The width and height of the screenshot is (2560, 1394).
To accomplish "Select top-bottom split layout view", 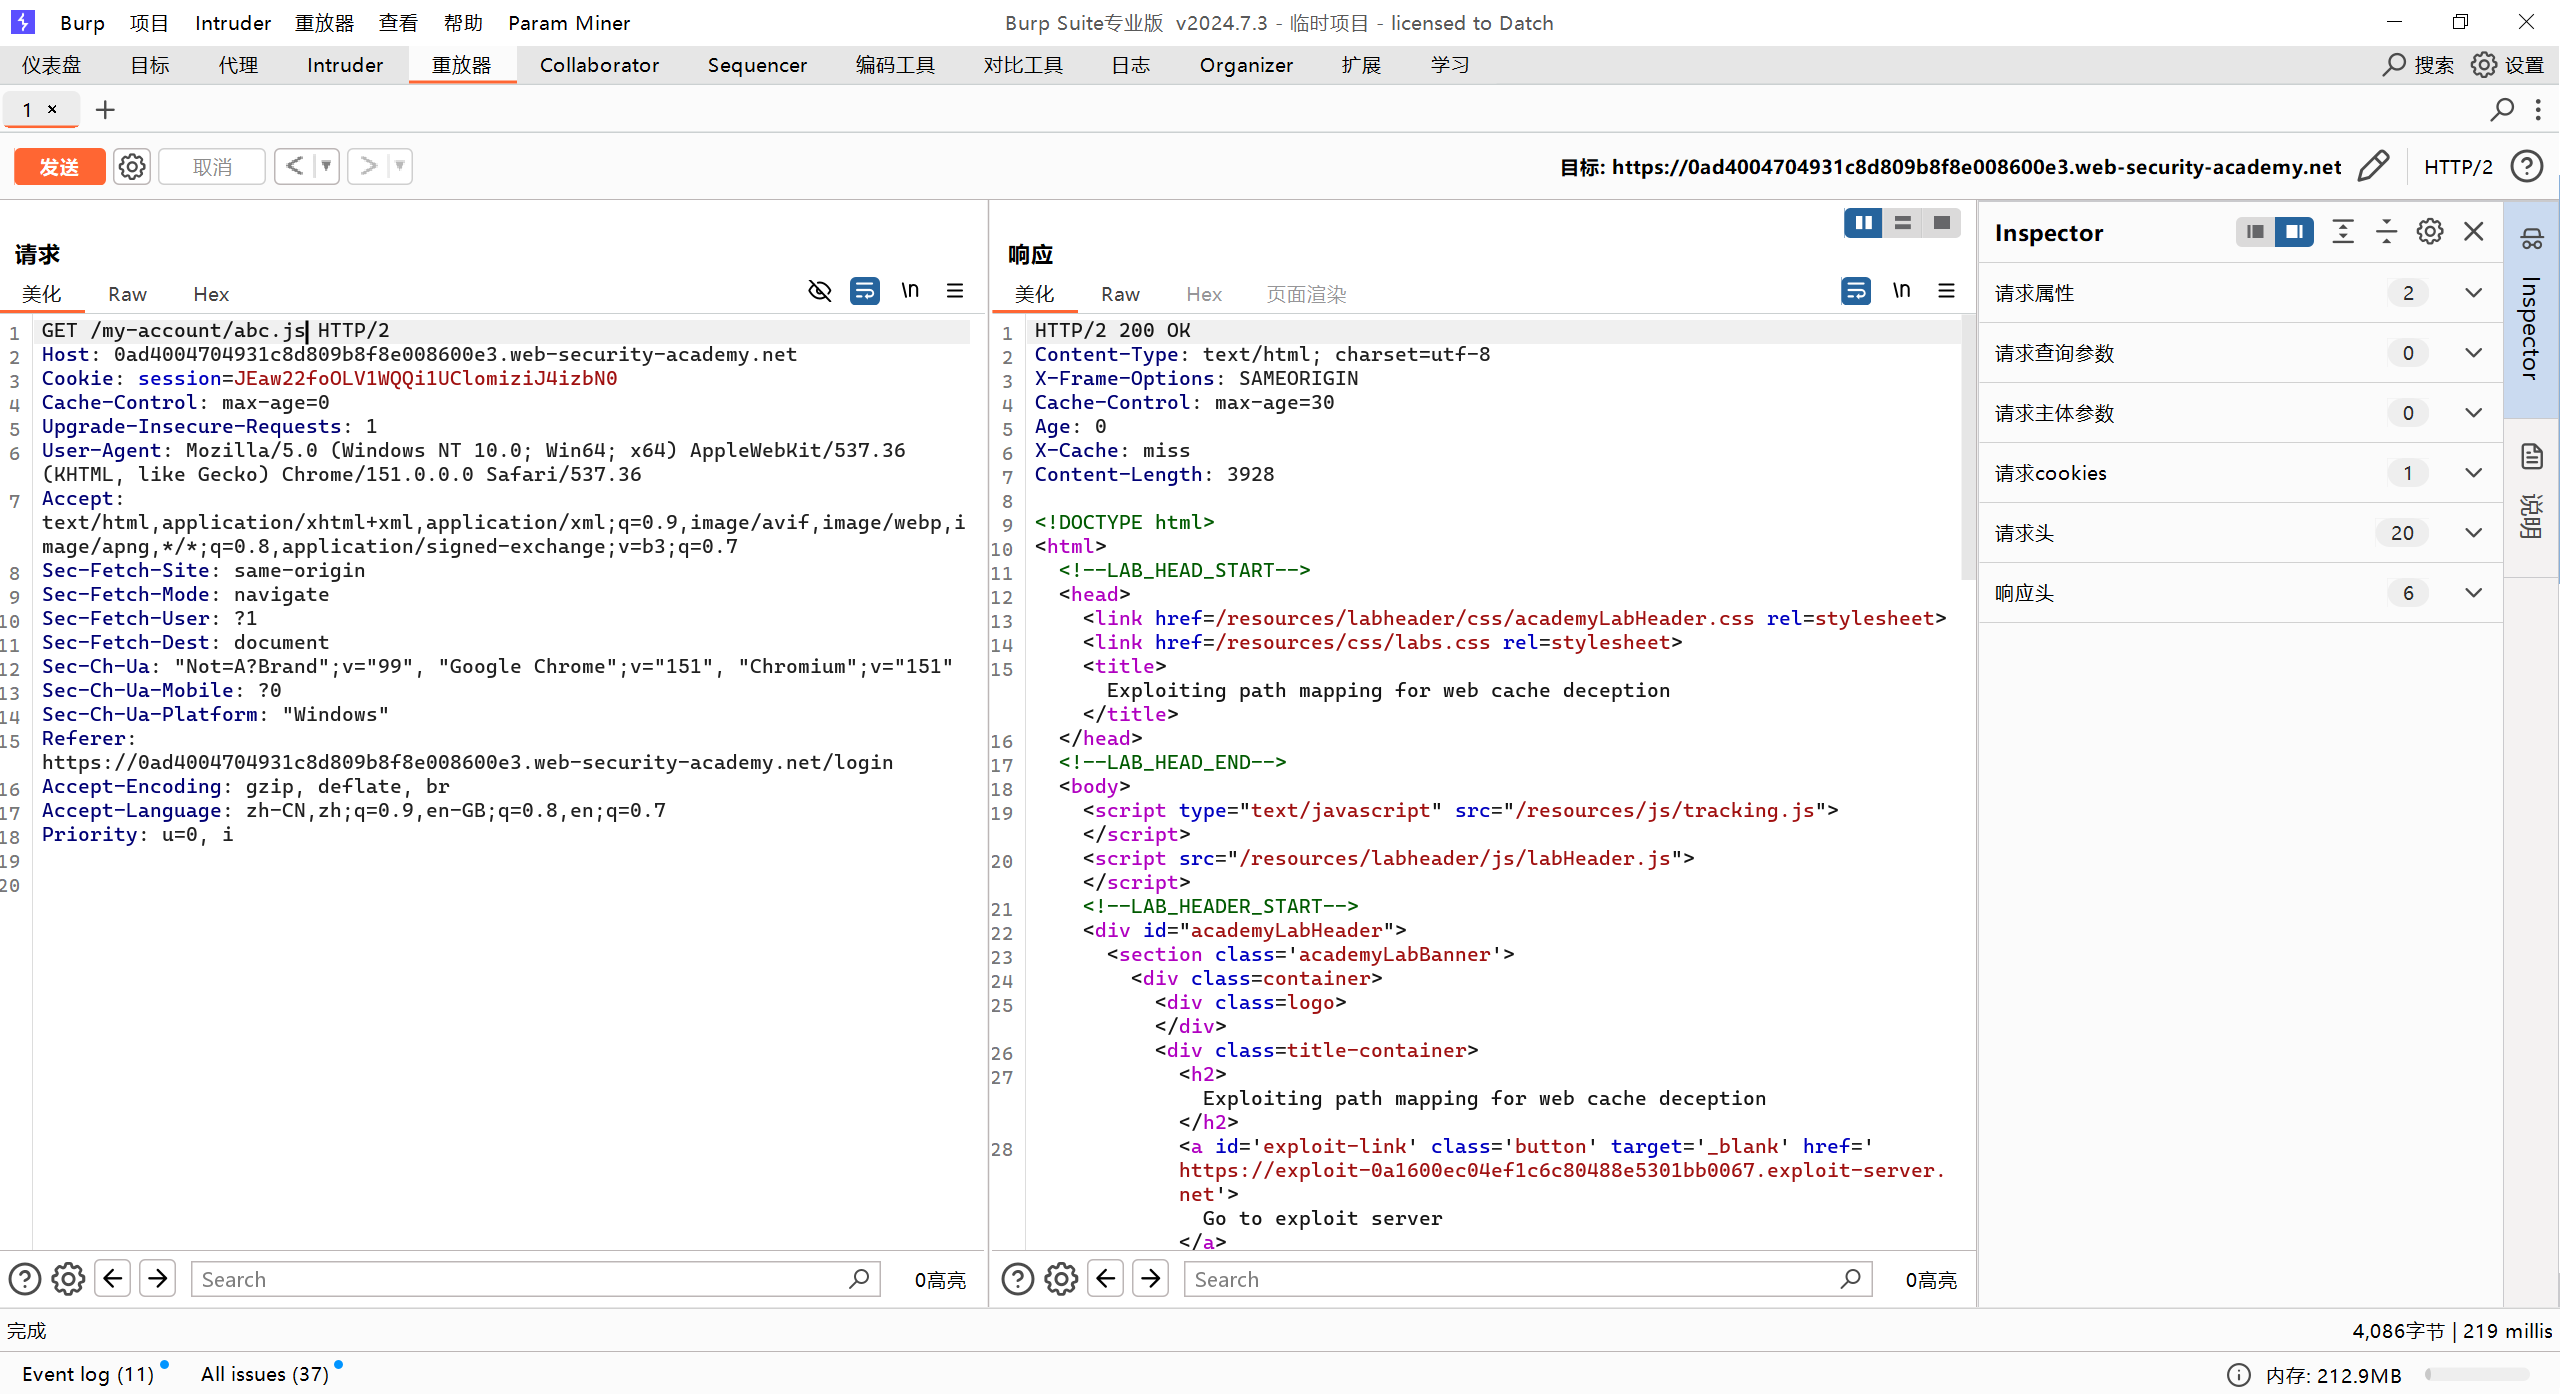I will click(1903, 223).
